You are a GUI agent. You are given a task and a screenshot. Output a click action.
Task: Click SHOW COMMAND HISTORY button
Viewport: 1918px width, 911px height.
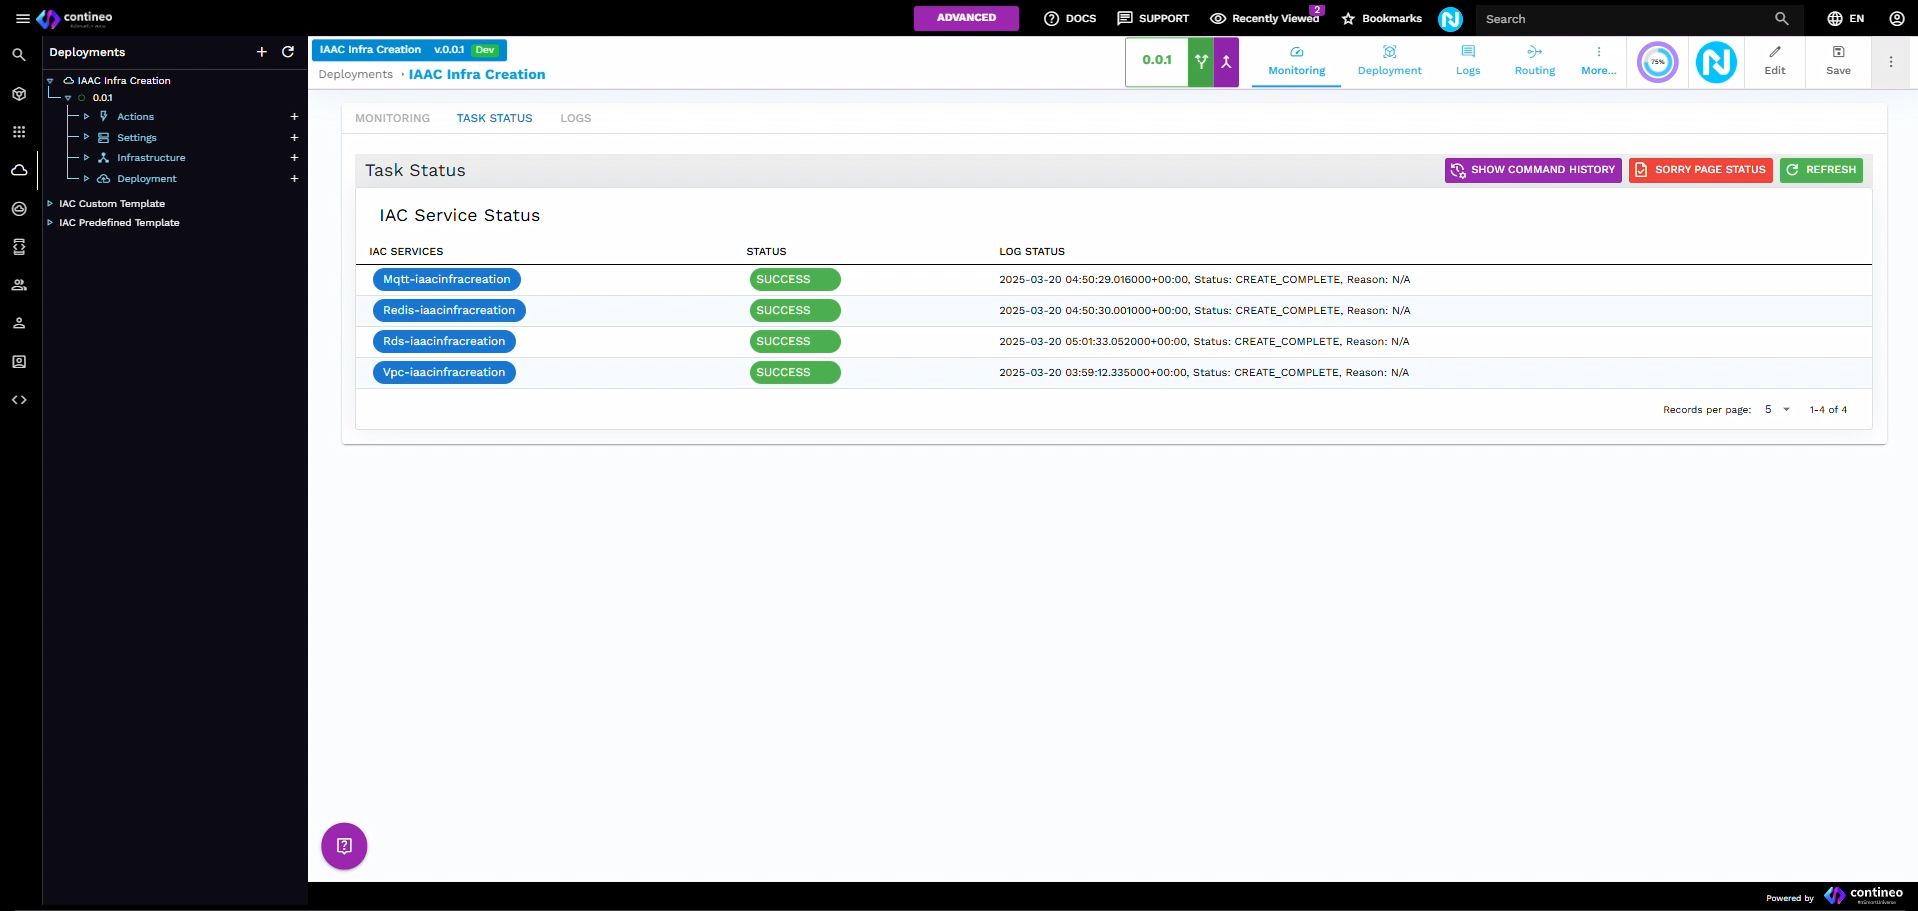(x=1532, y=170)
